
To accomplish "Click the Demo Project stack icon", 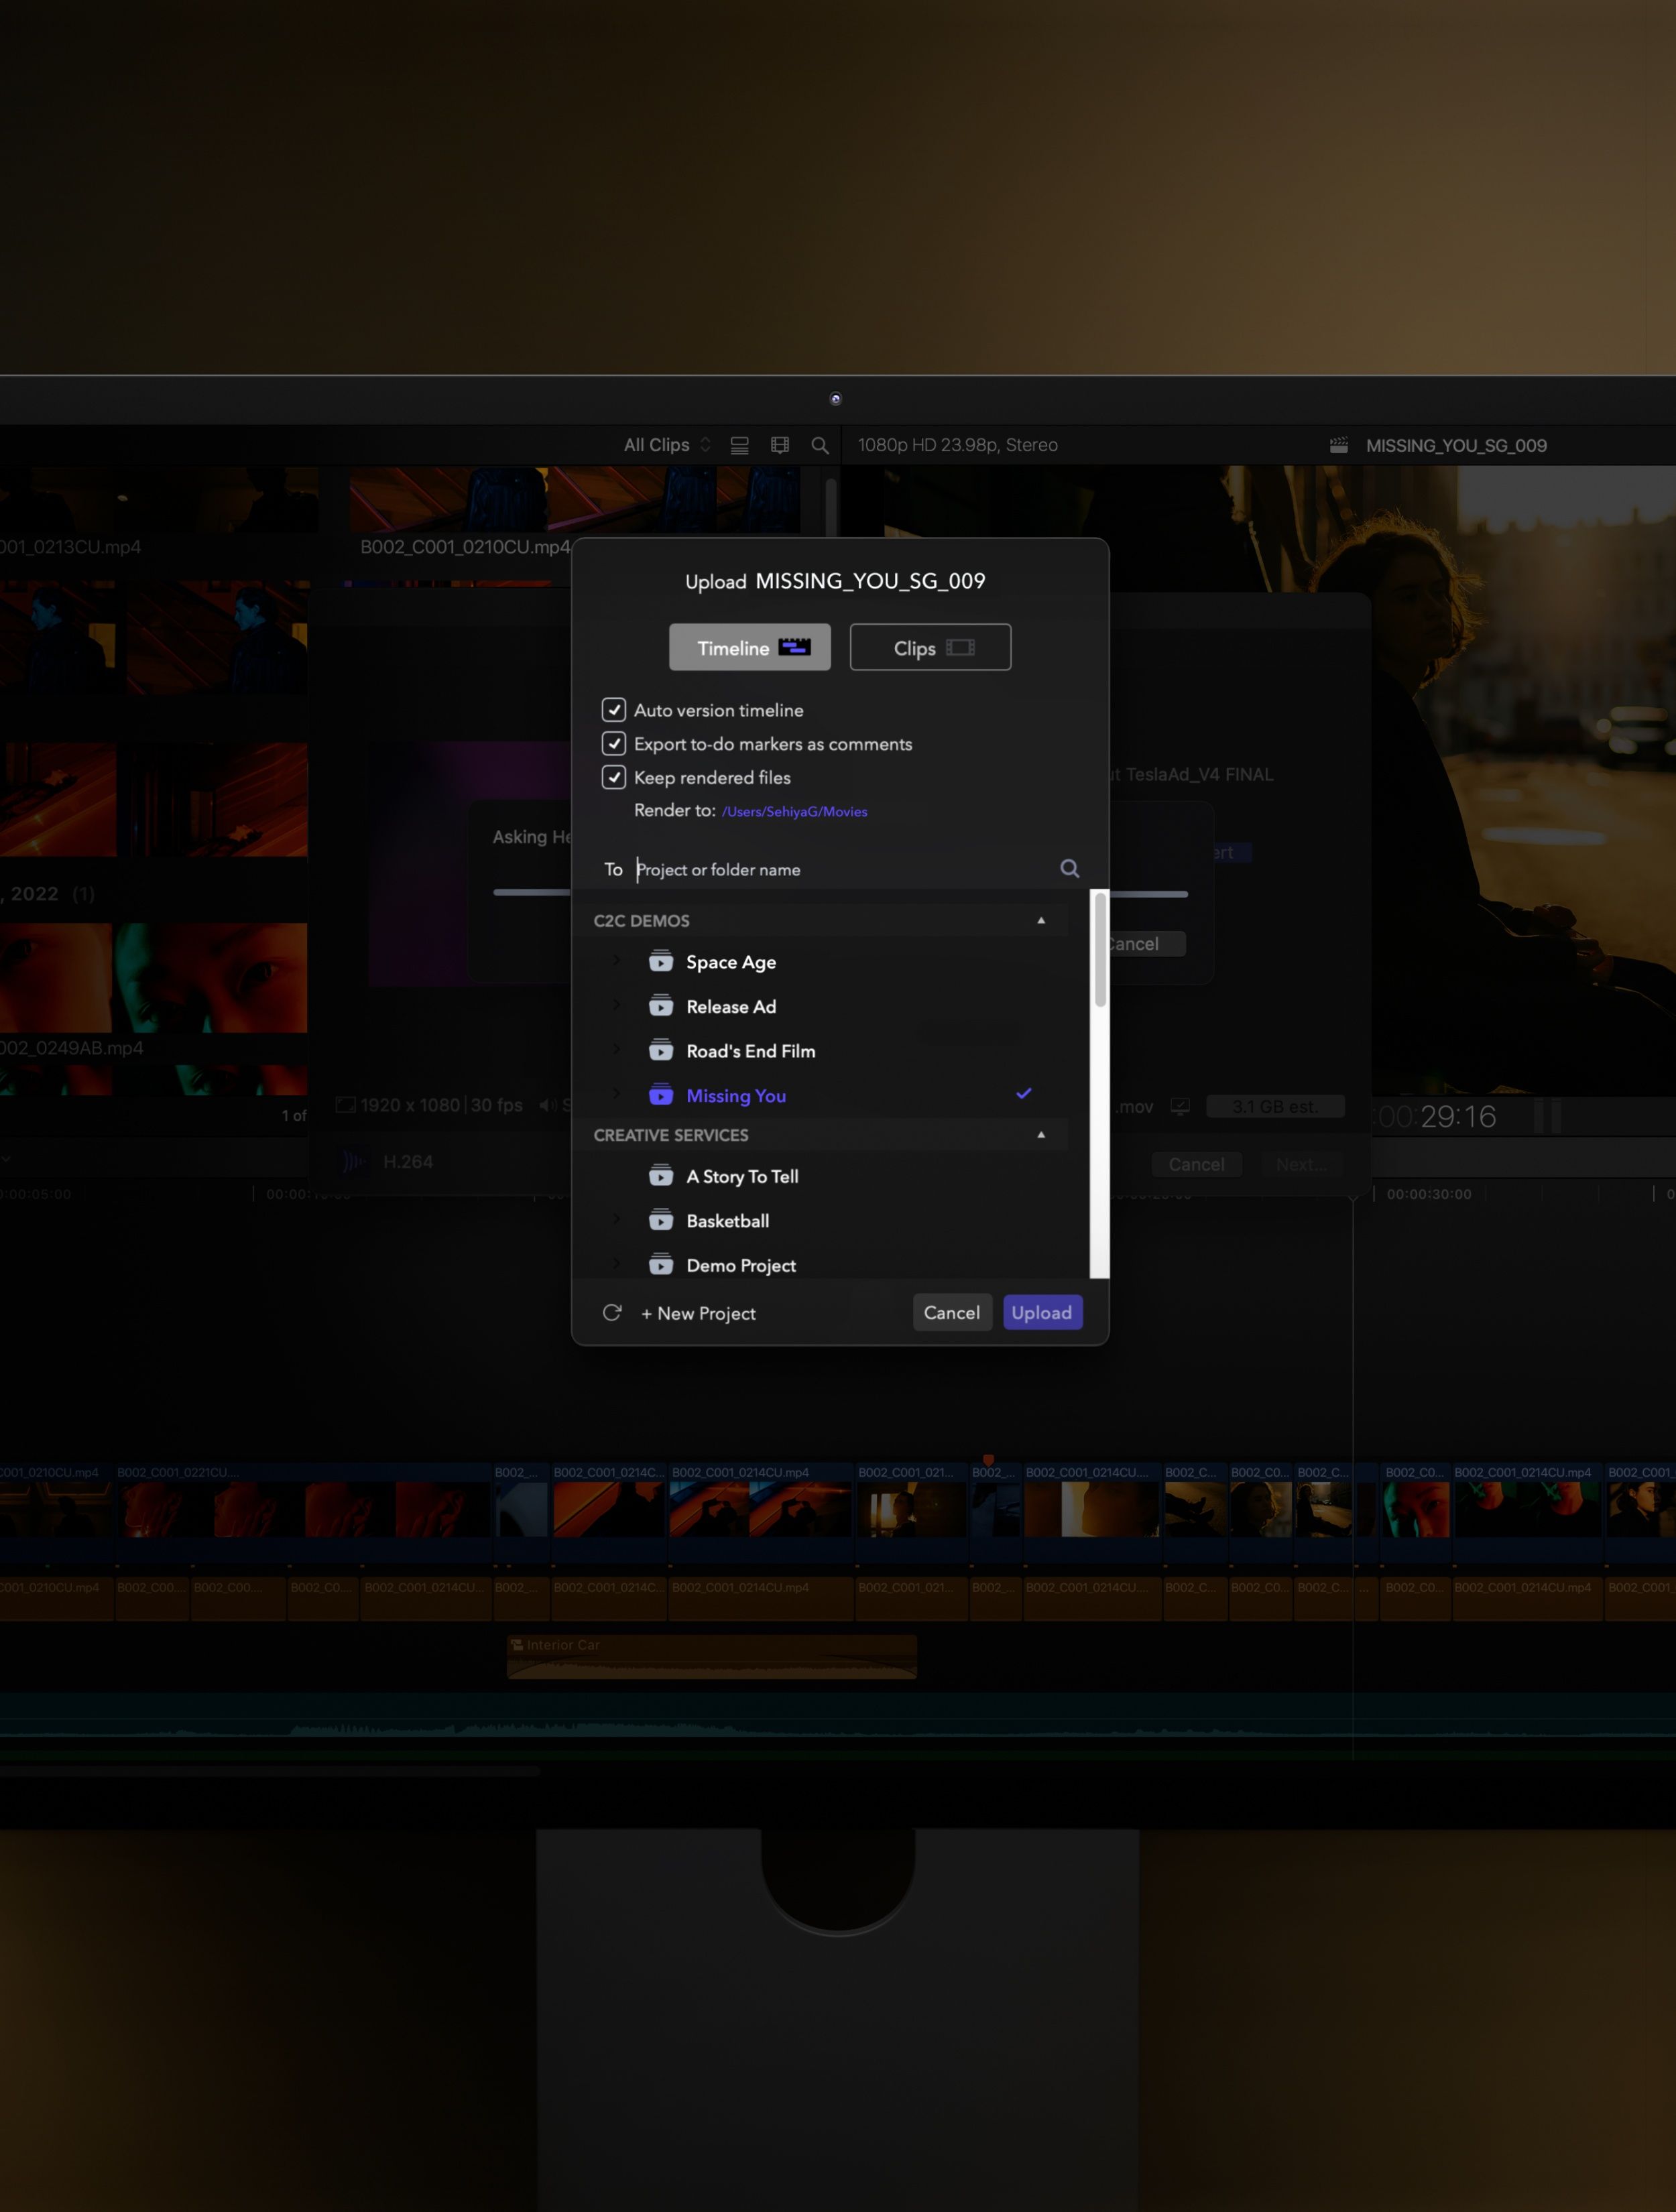I will pos(661,1265).
